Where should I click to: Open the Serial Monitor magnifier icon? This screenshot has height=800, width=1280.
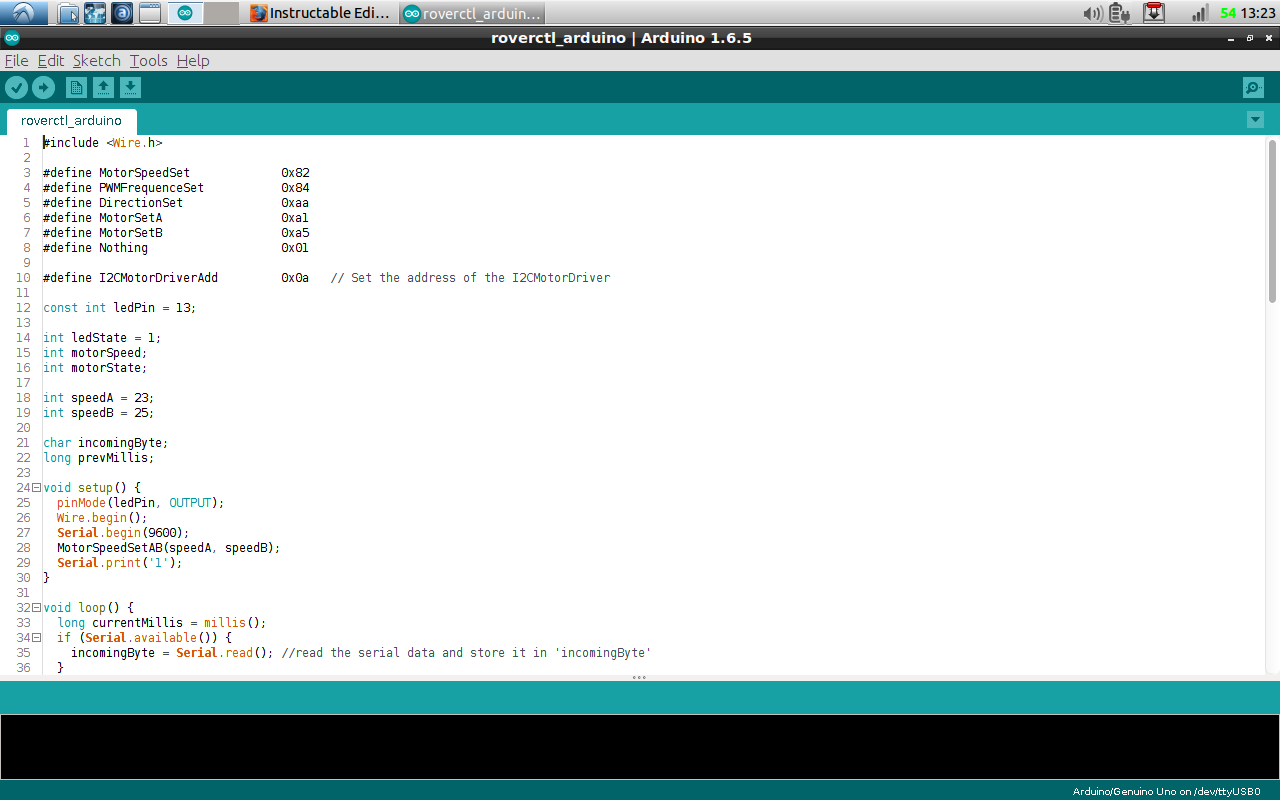coord(1253,88)
